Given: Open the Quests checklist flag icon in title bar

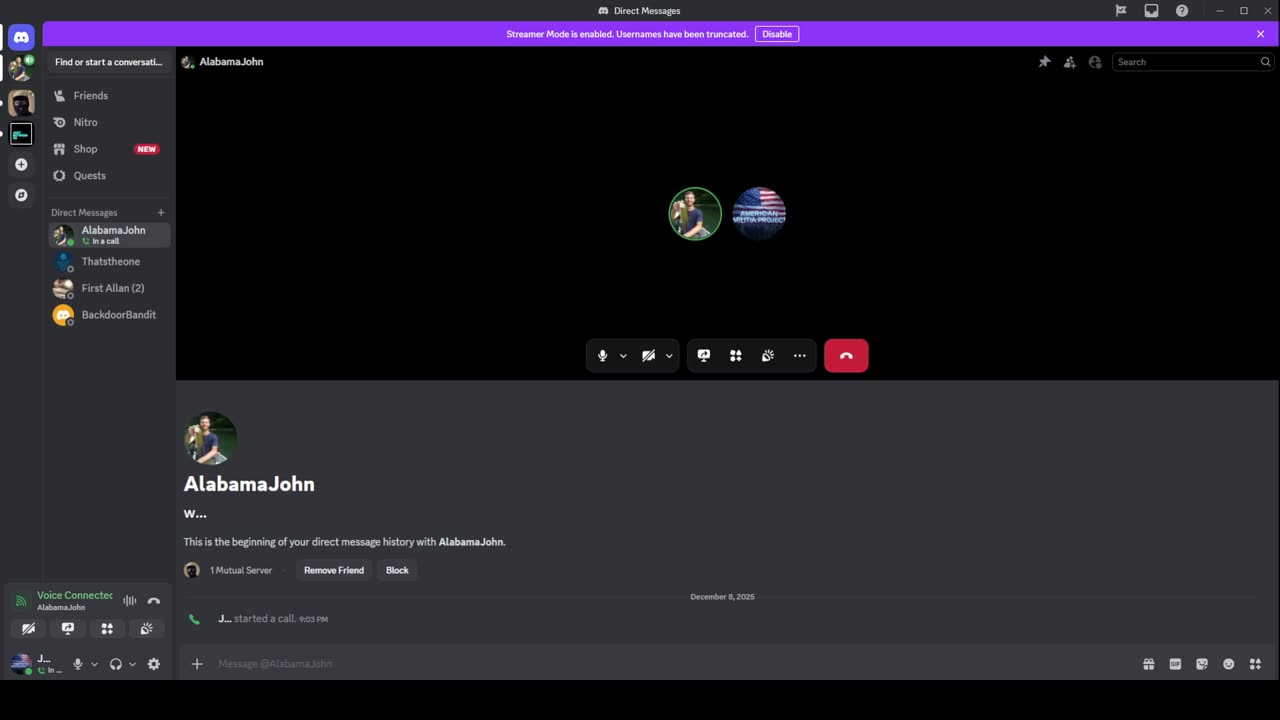Looking at the screenshot, I should 1121,11.
